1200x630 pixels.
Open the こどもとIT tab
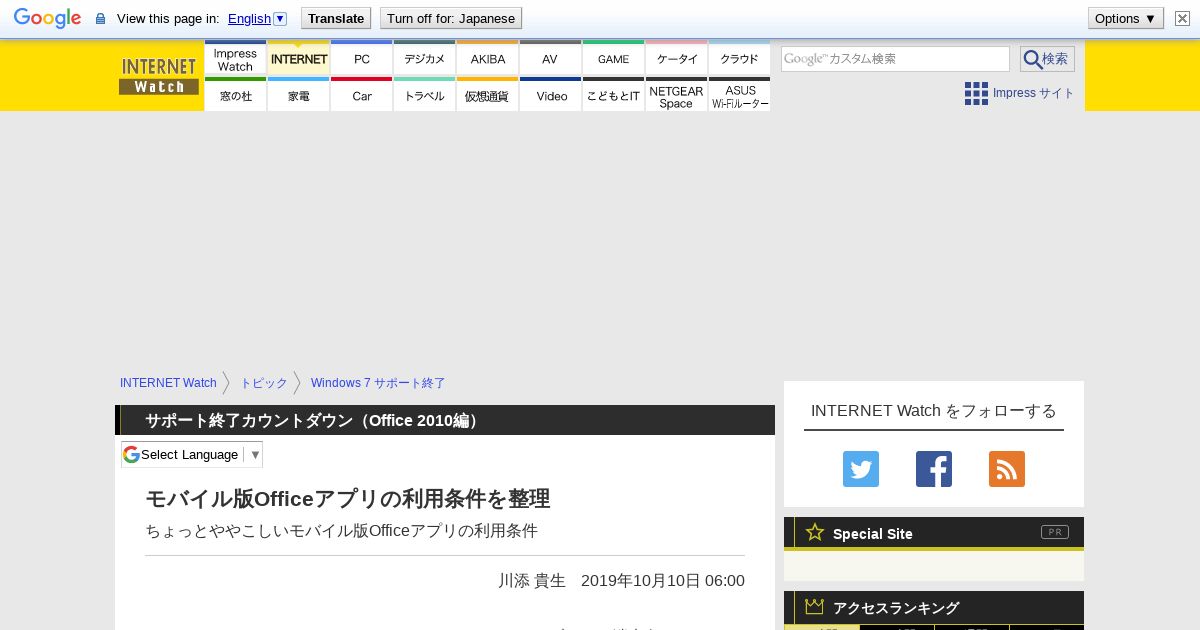613,95
